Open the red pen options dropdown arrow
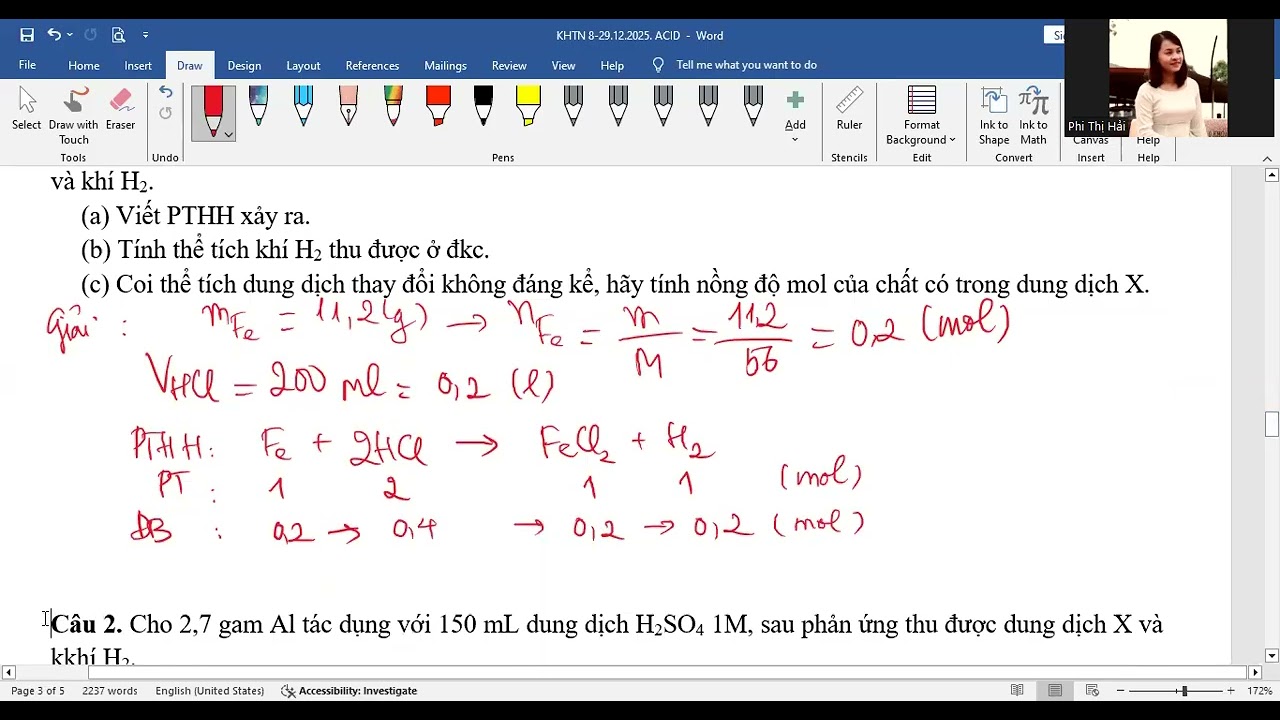Screen dimensions: 1280x720 pyautogui.click(x=229, y=134)
